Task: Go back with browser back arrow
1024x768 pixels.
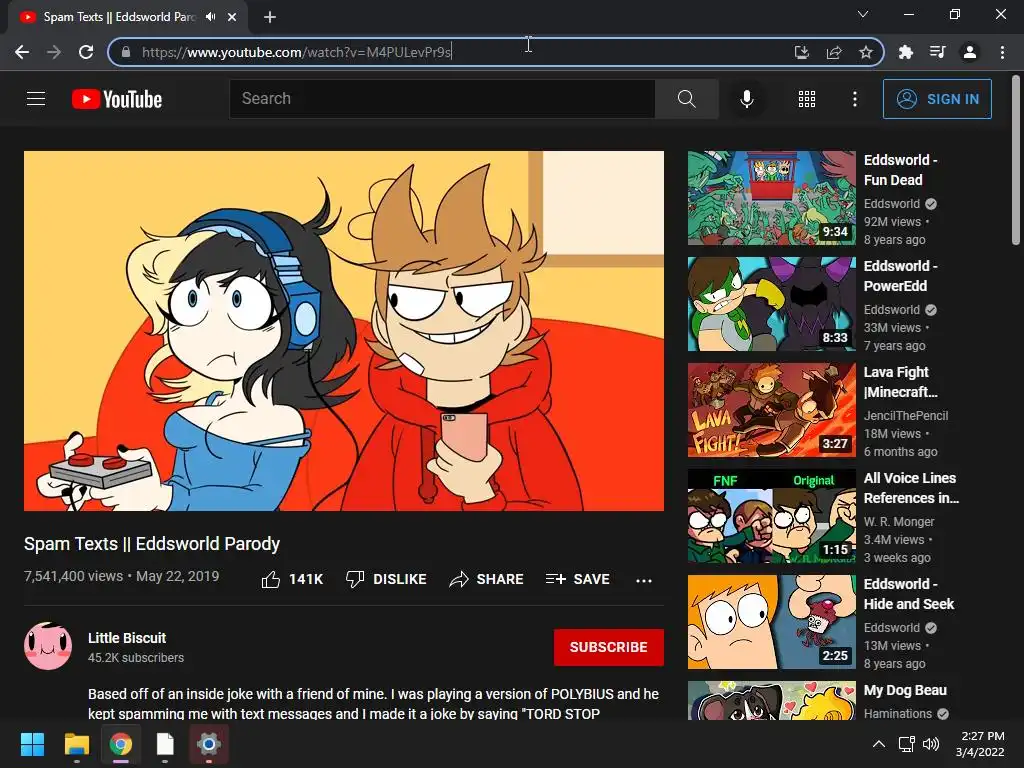Action: click(x=22, y=52)
